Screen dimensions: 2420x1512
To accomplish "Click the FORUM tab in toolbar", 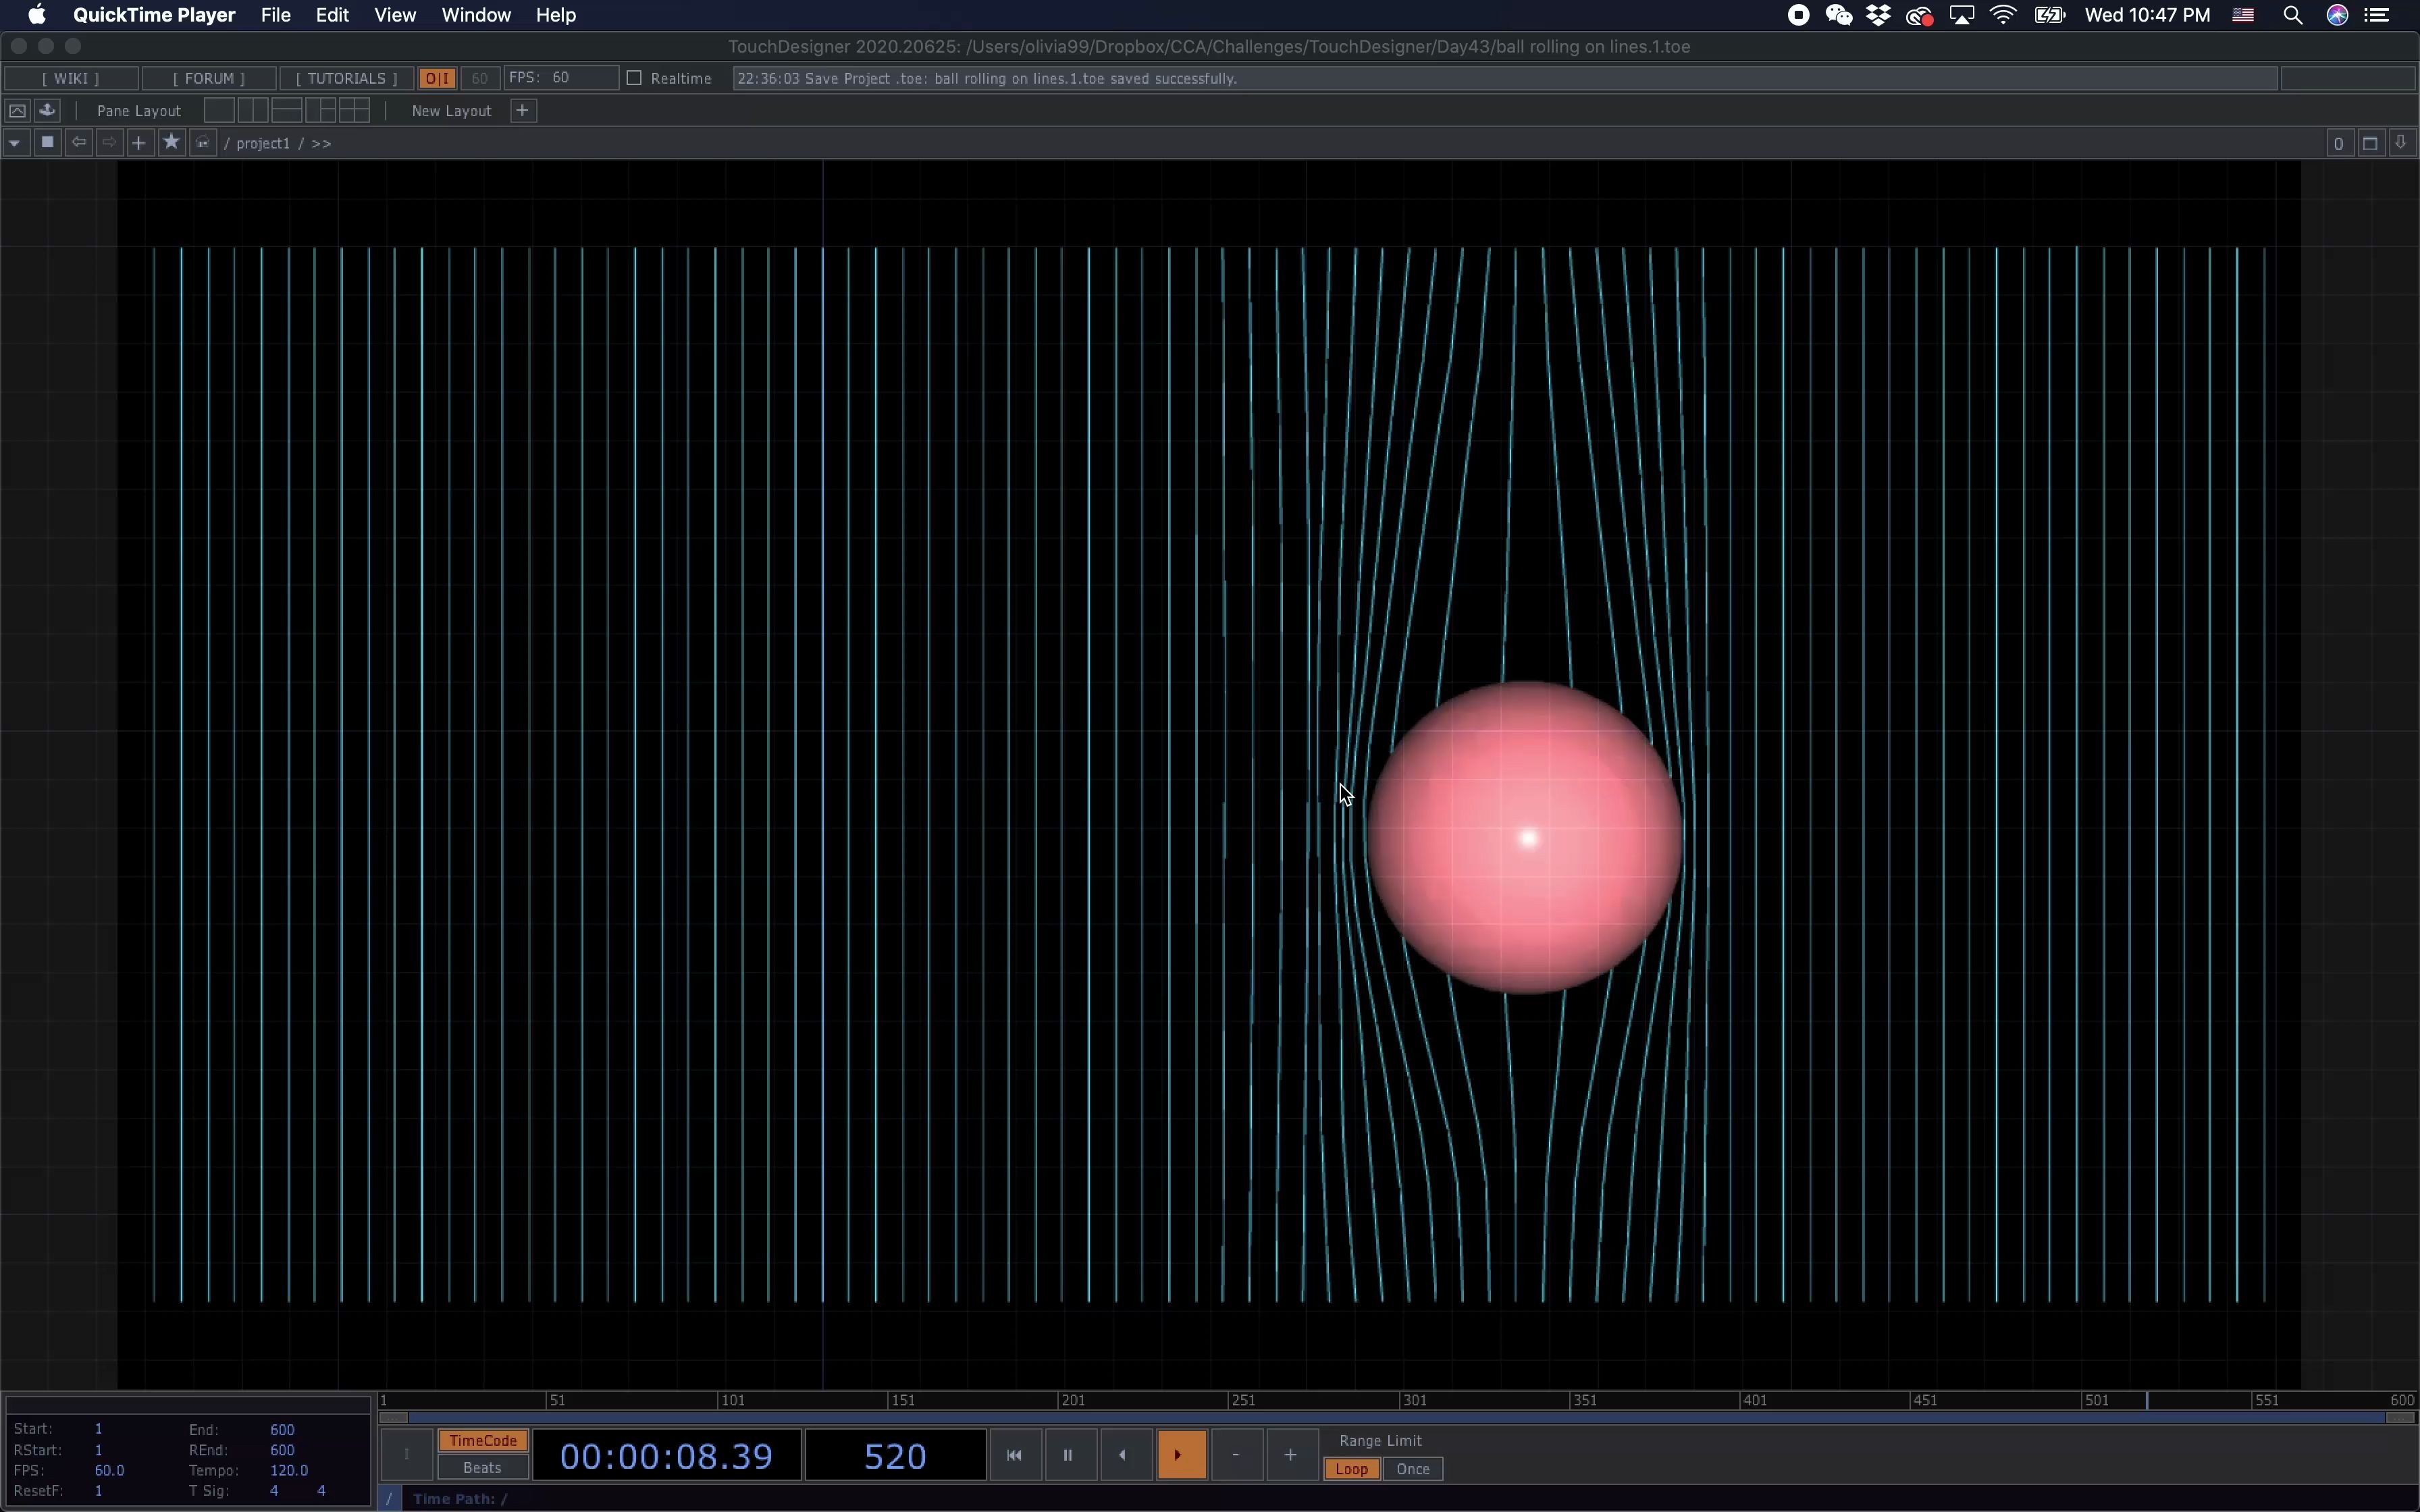I will [x=211, y=78].
